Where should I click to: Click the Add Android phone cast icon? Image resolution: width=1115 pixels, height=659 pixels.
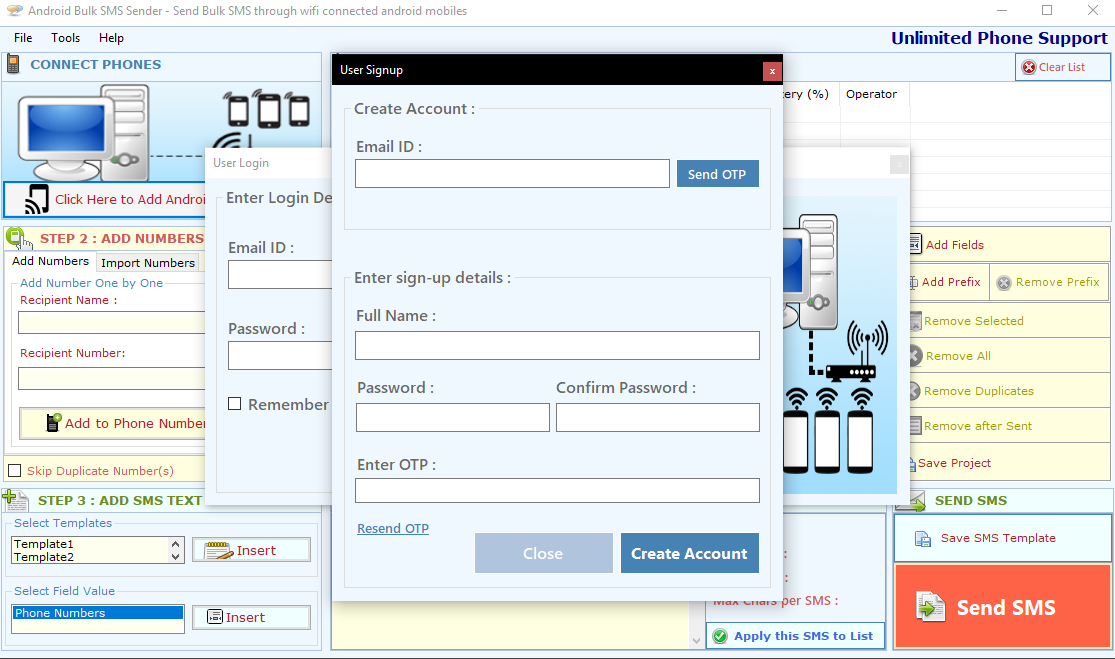tap(37, 199)
